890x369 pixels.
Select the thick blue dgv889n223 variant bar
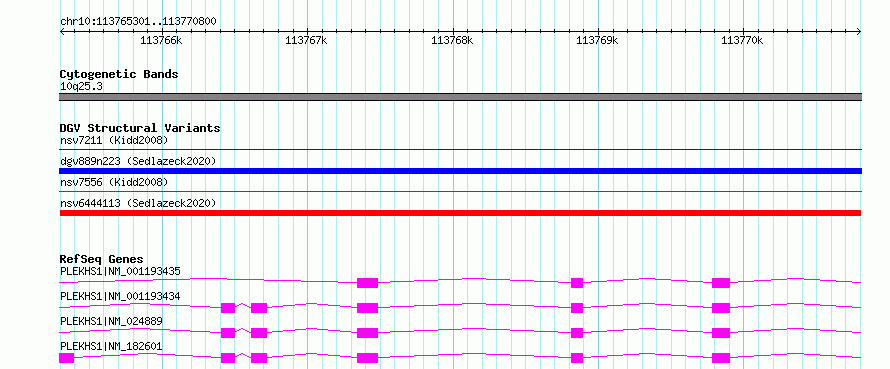[460, 171]
